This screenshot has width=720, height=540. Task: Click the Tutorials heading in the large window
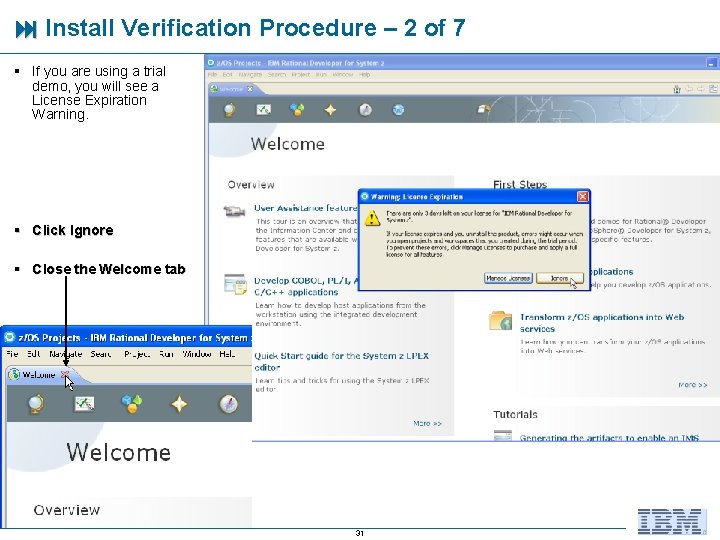point(515,414)
